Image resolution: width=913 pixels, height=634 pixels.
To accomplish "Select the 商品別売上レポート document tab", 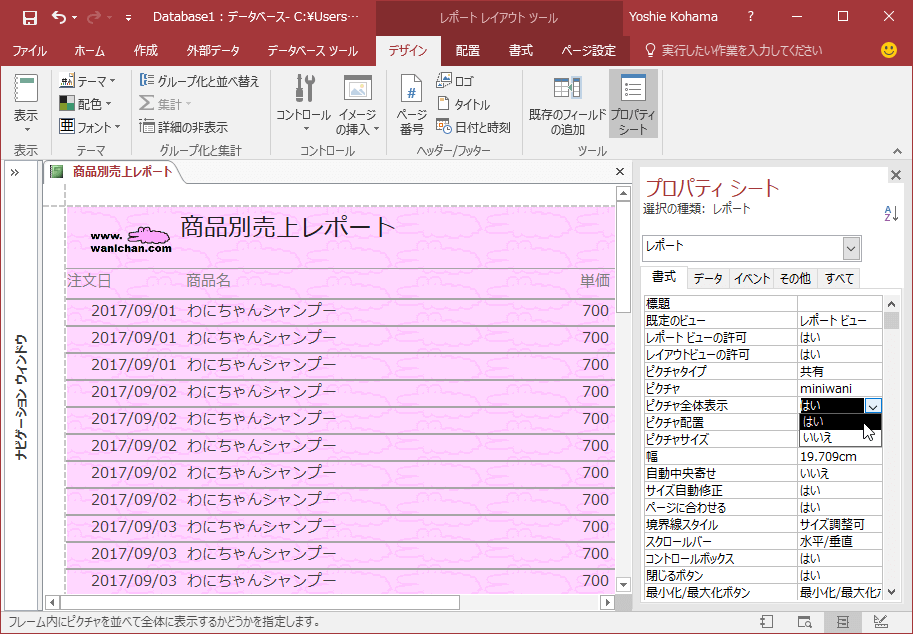I will (114, 172).
